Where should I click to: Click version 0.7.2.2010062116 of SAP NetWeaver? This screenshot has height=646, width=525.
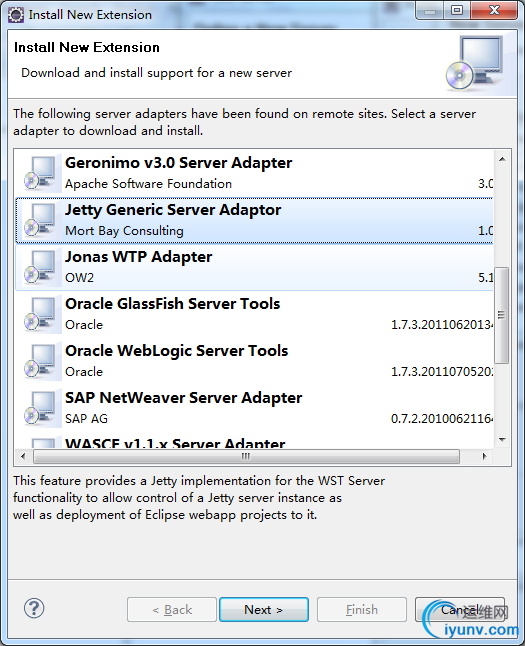coord(442,419)
